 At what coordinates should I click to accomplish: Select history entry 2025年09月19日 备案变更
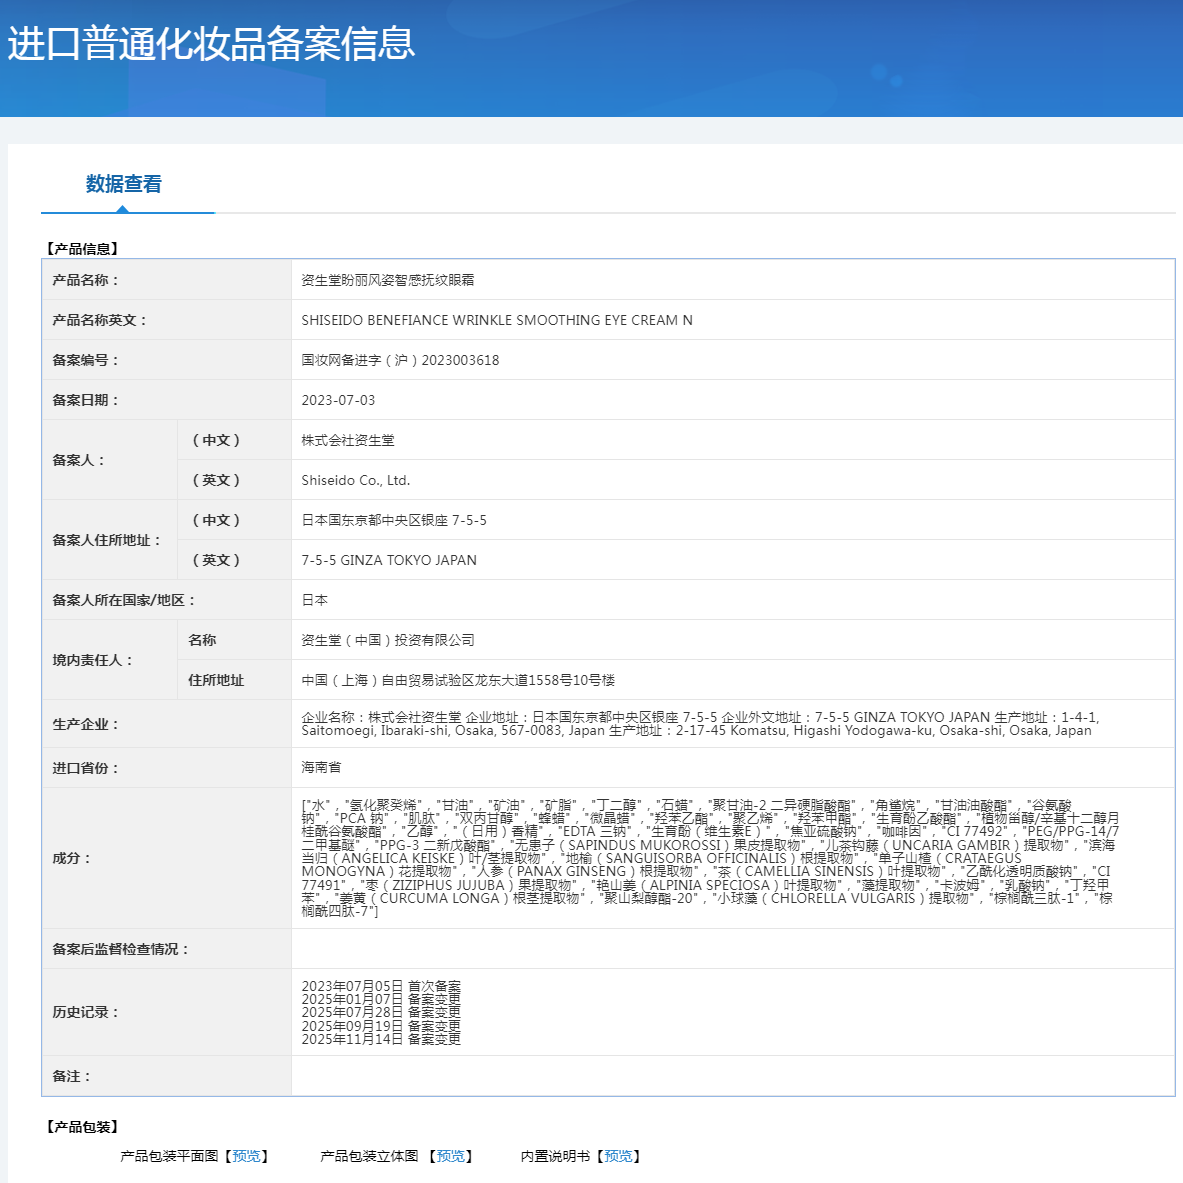tap(381, 1025)
